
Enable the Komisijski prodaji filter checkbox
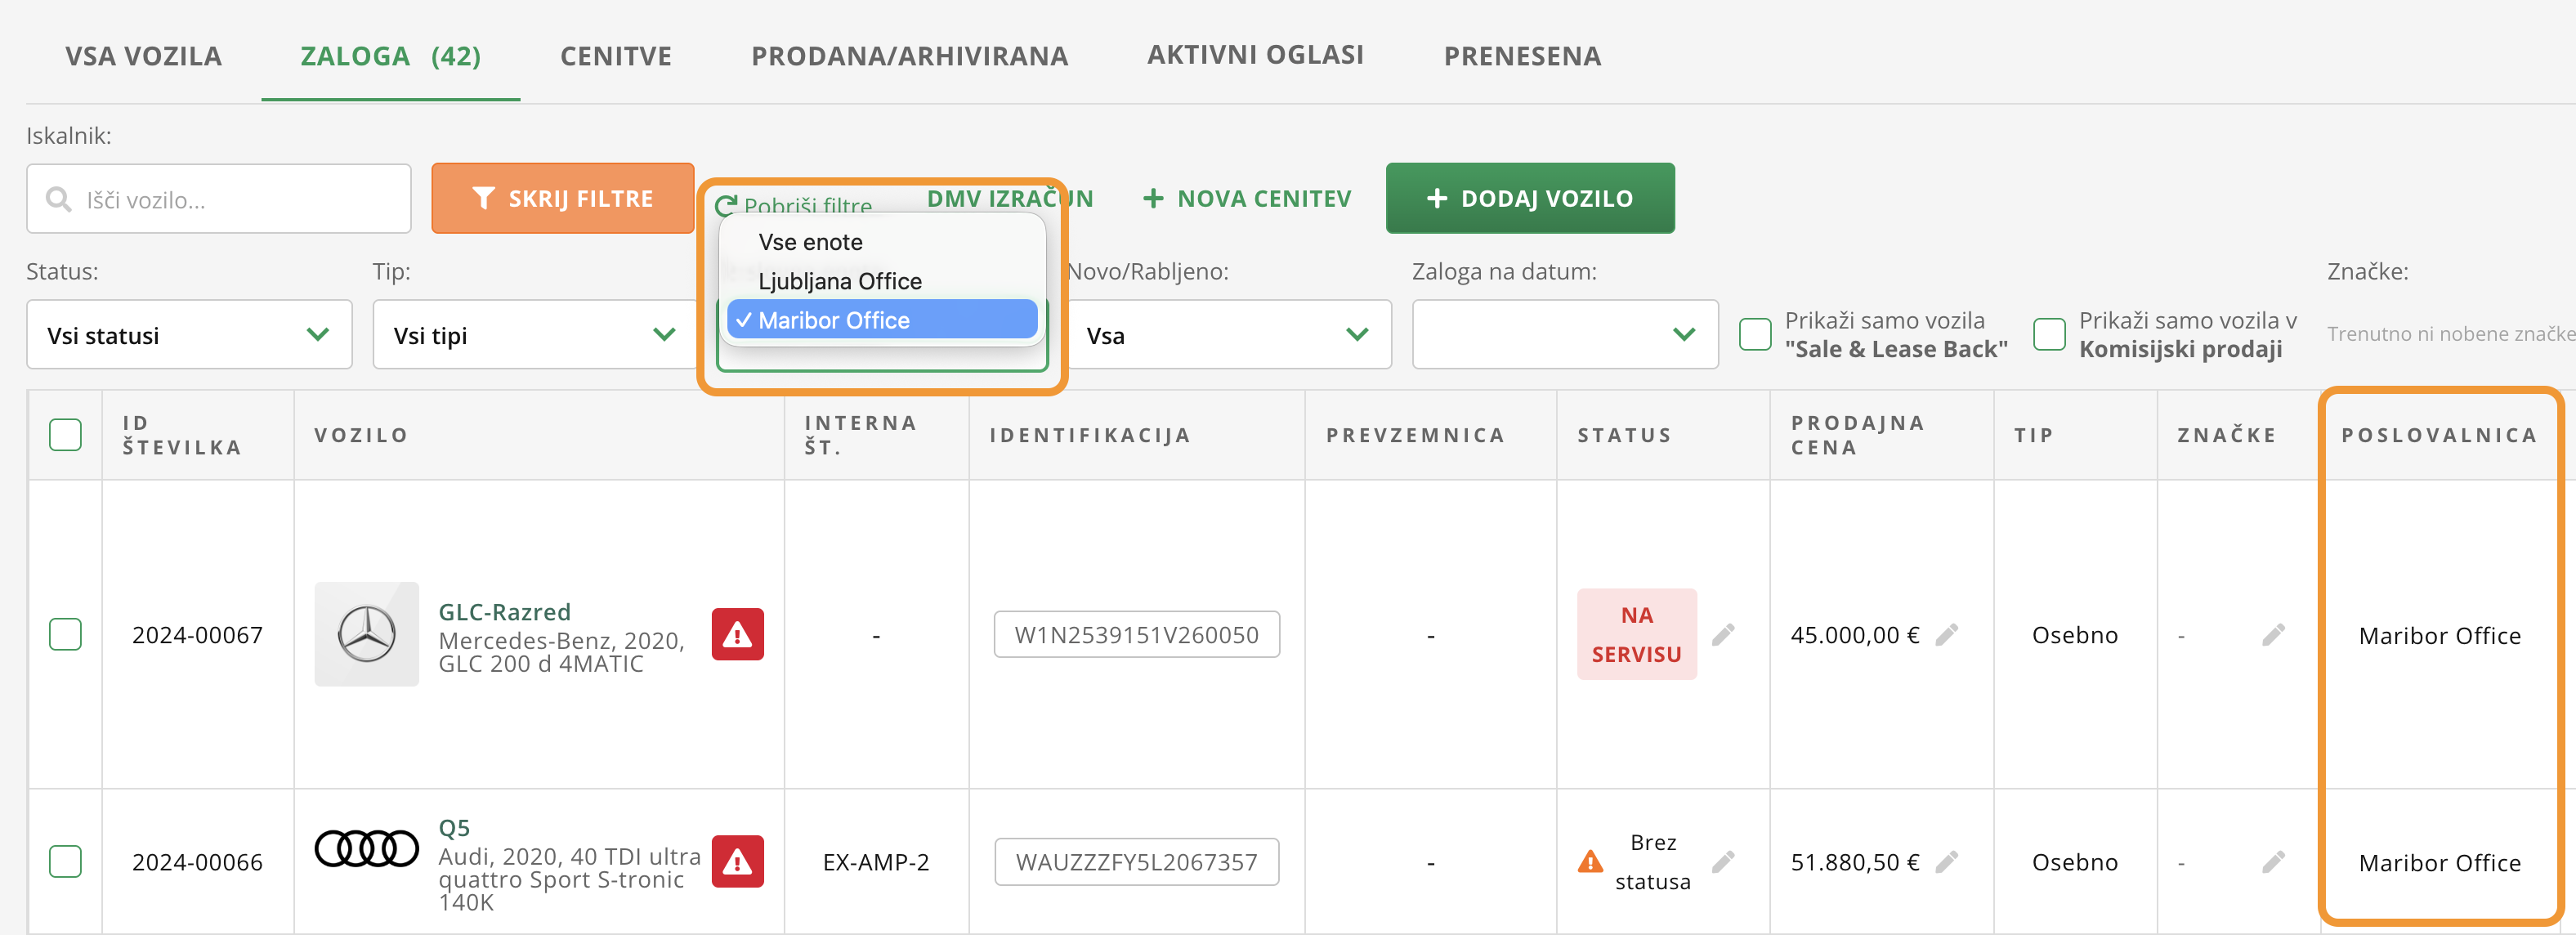[2049, 334]
